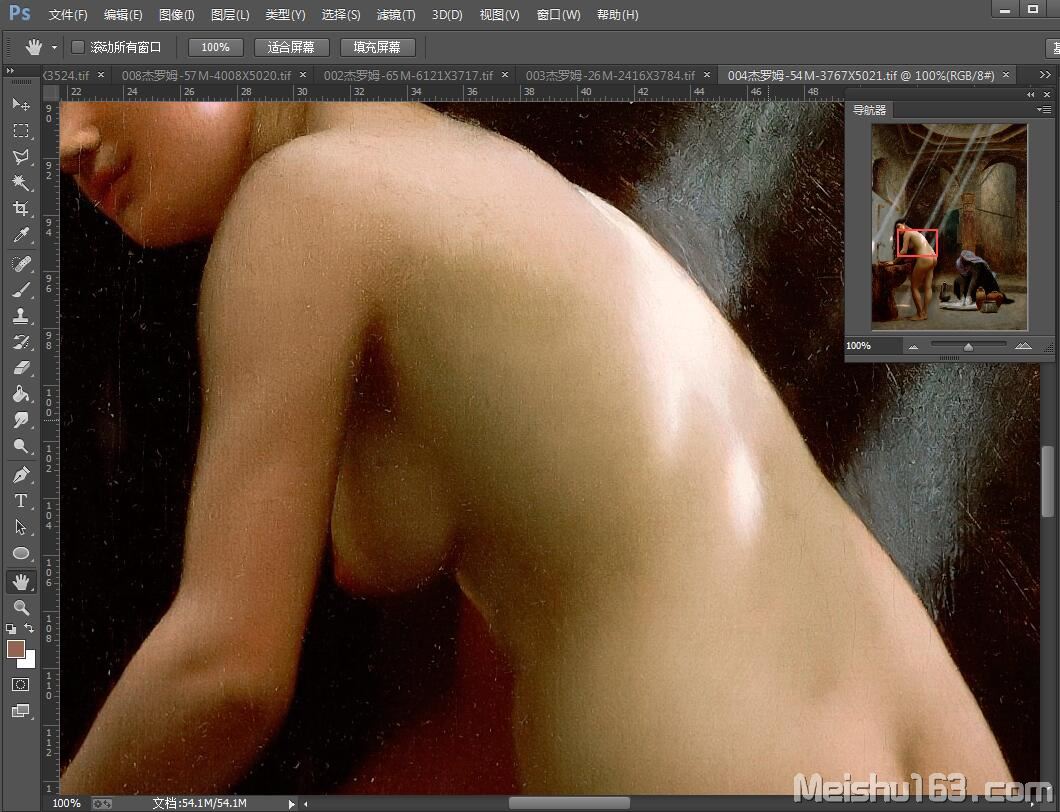Select the Polygonal Lasso tool
Image resolution: width=1060 pixels, height=812 pixels.
21,157
